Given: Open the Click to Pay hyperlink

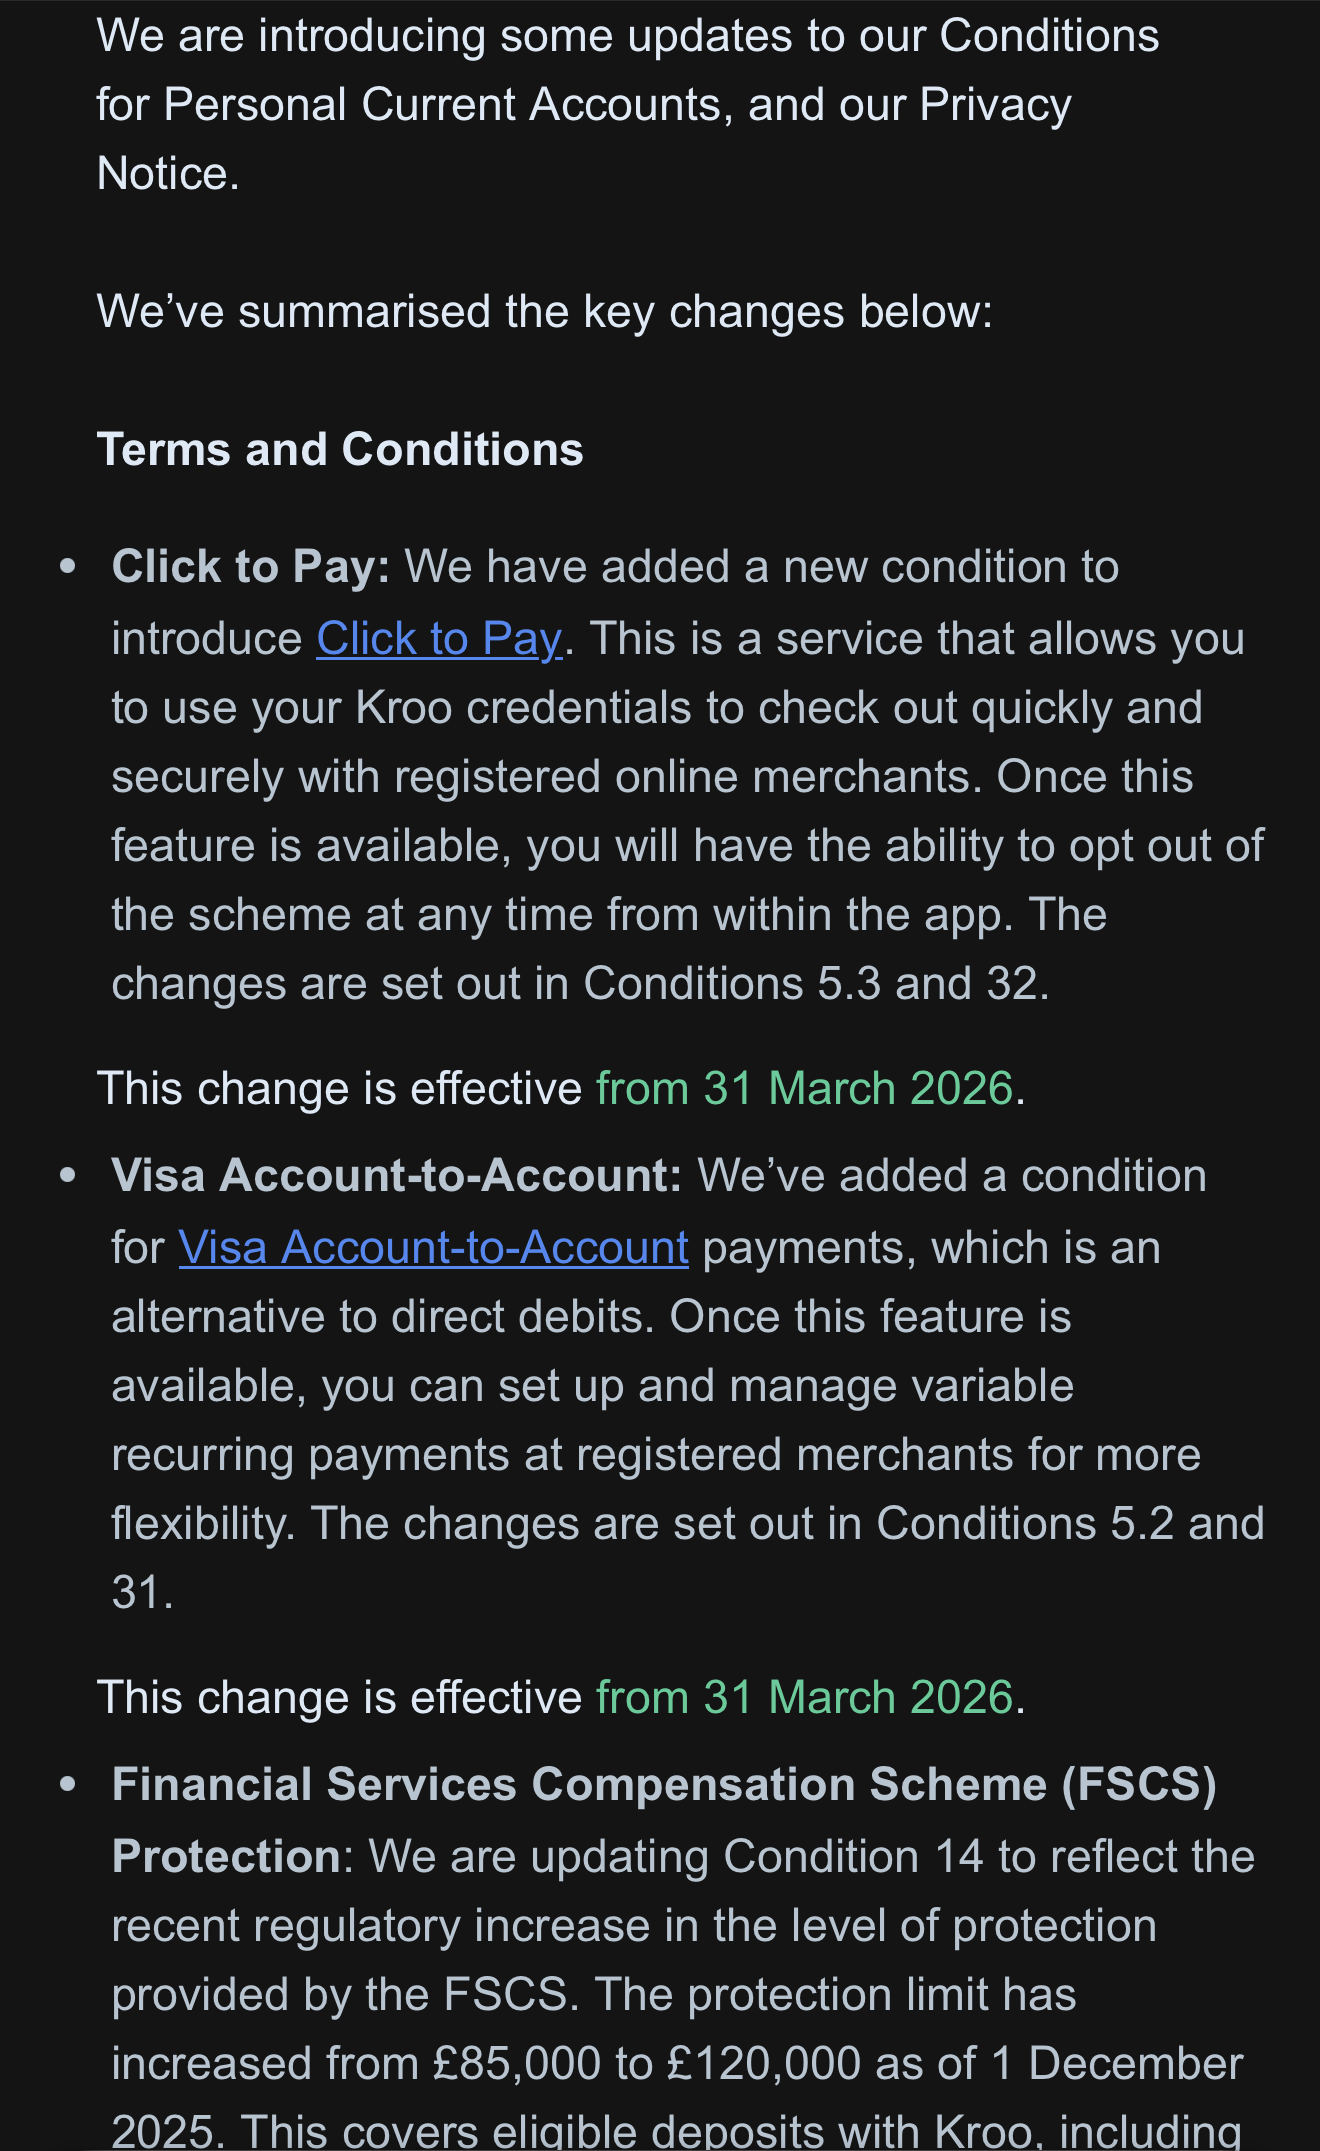Looking at the screenshot, I should click(x=439, y=639).
